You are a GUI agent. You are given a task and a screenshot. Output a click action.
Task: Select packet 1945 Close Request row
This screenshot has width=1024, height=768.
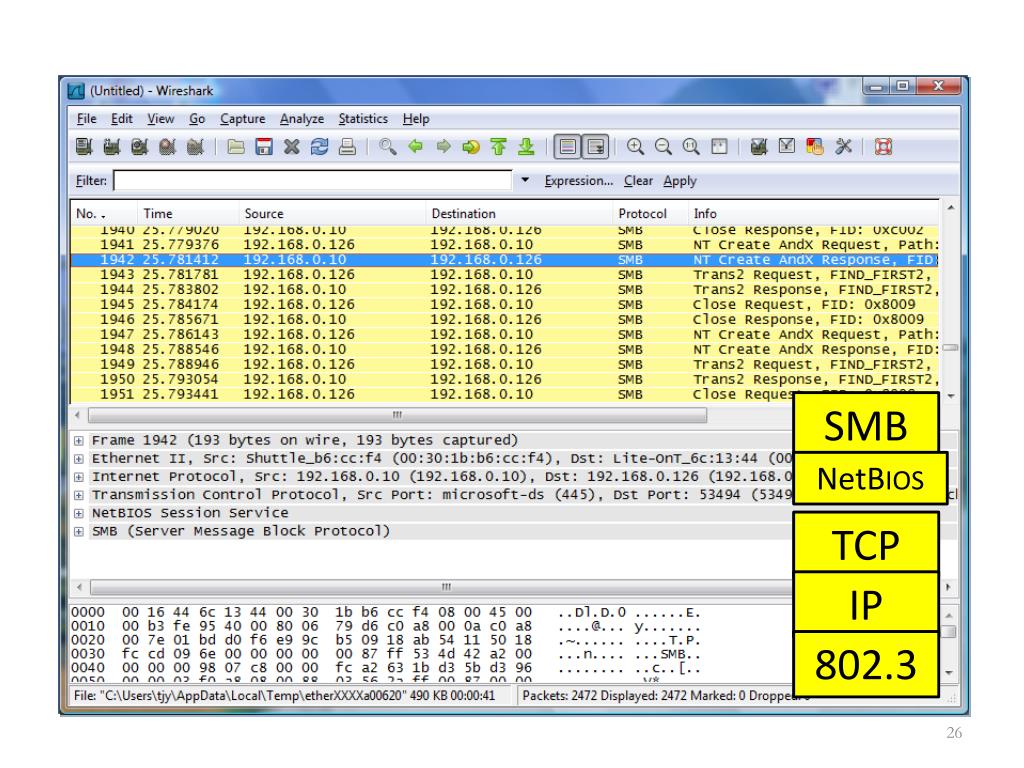point(505,305)
